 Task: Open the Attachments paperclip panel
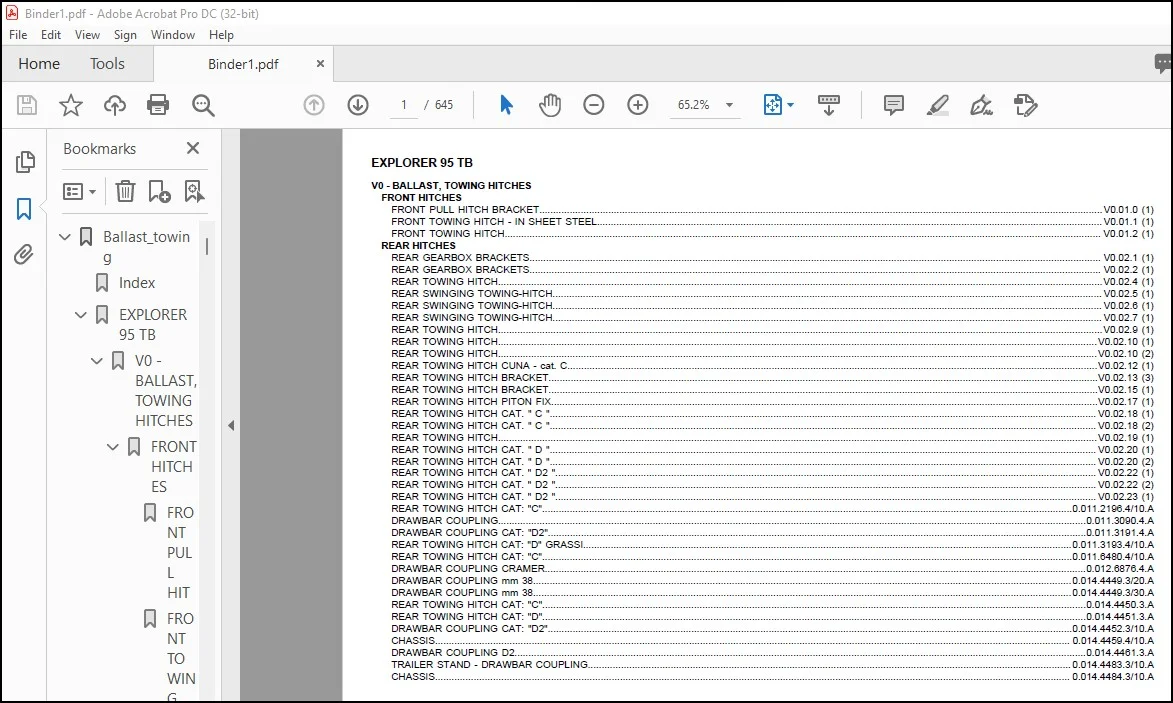(x=24, y=255)
